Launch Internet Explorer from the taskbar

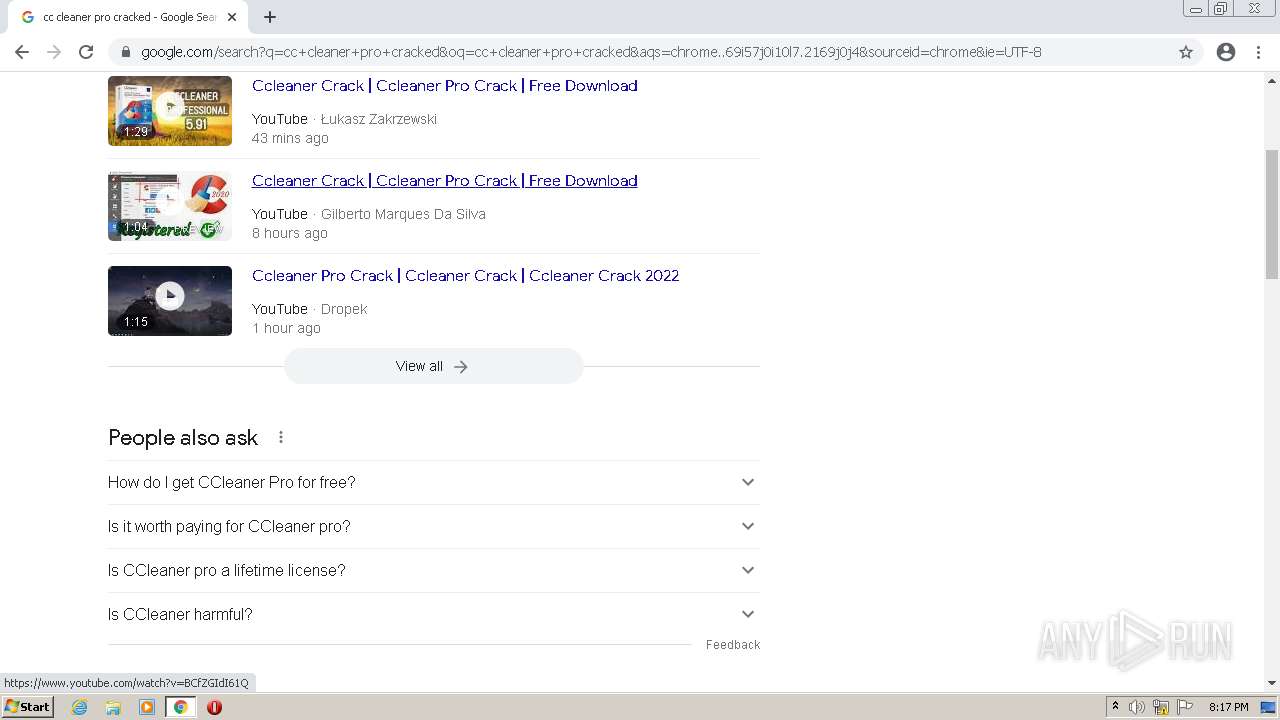pyautogui.click(x=79, y=707)
